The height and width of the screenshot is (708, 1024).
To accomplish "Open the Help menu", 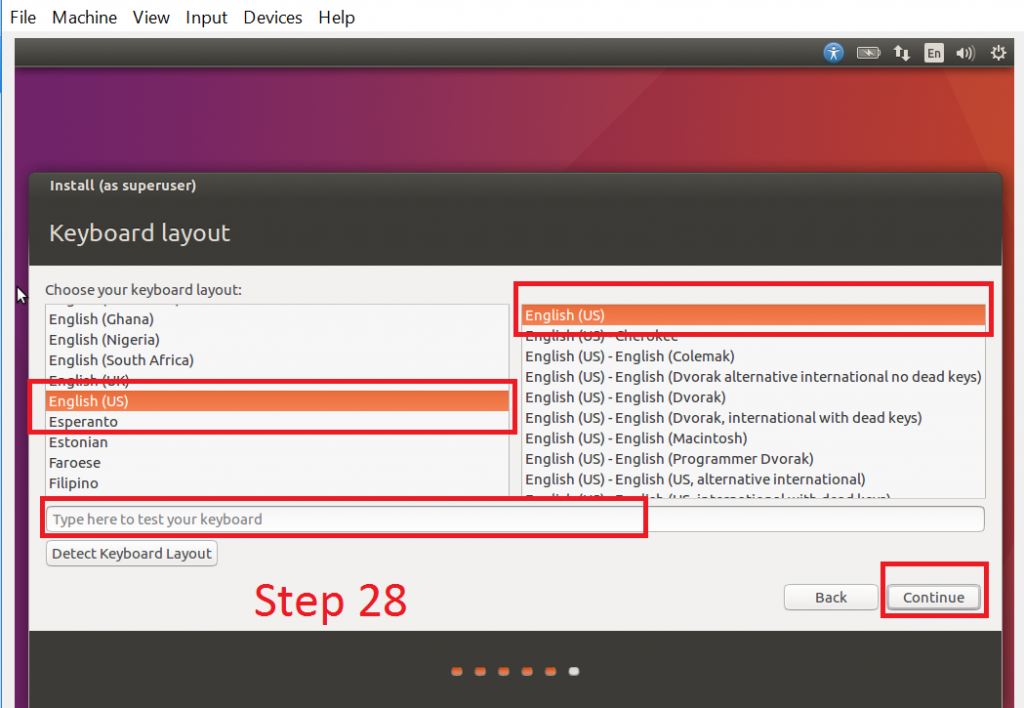I will (x=336, y=17).
